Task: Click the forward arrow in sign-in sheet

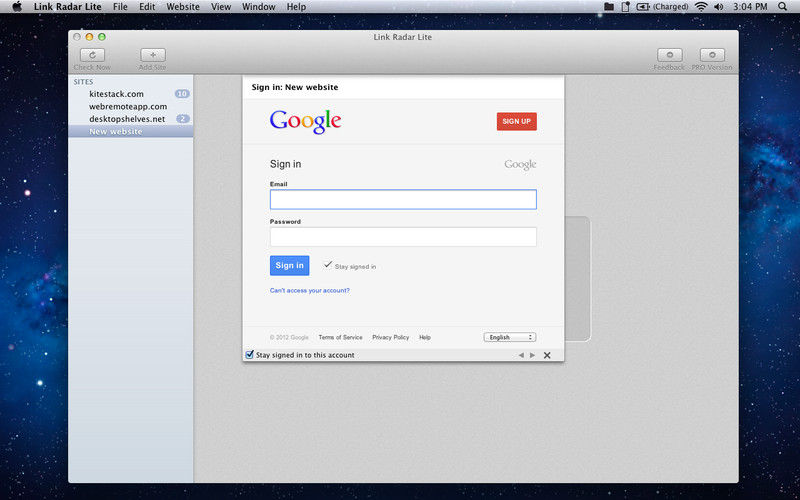Action: point(532,355)
